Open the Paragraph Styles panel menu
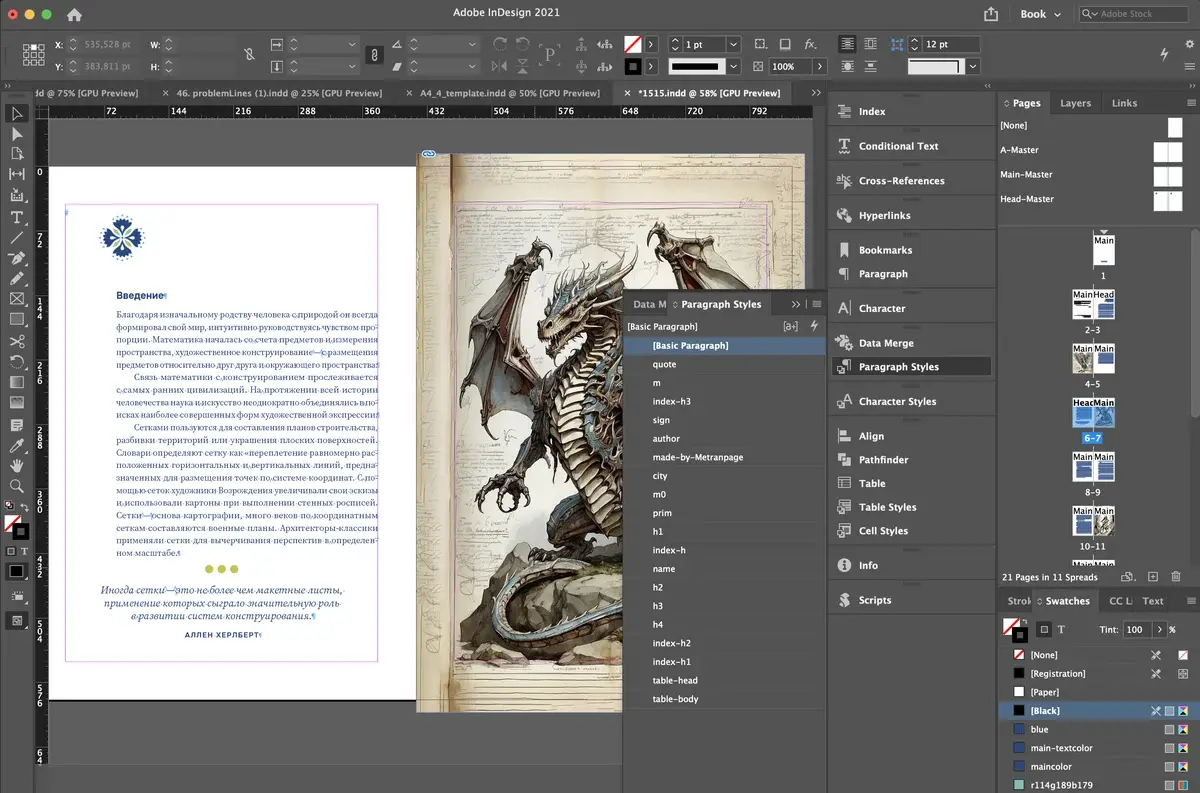 [817, 304]
